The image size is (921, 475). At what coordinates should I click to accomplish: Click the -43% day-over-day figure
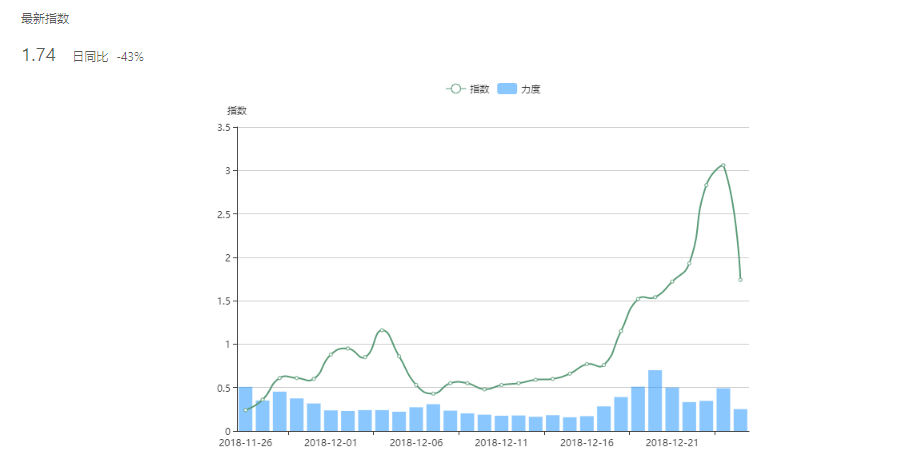(x=130, y=57)
